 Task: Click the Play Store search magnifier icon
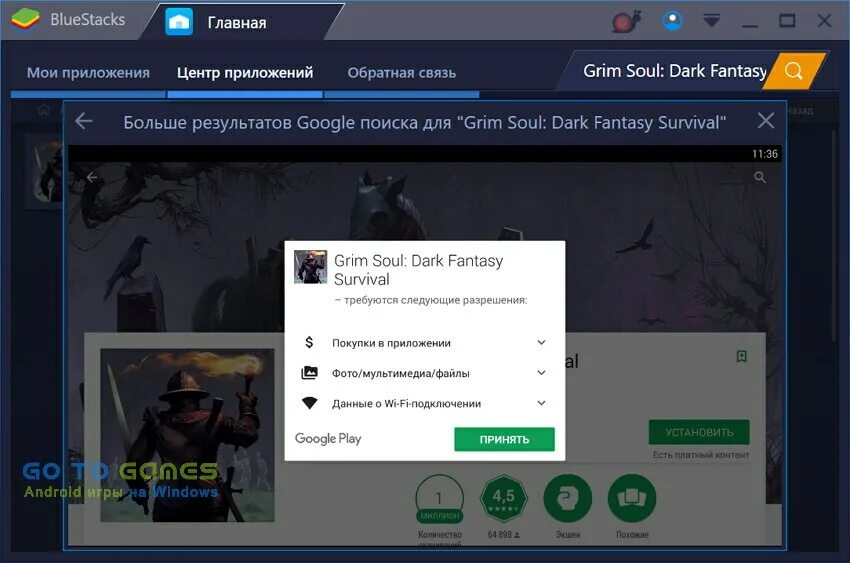pyautogui.click(x=760, y=177)
